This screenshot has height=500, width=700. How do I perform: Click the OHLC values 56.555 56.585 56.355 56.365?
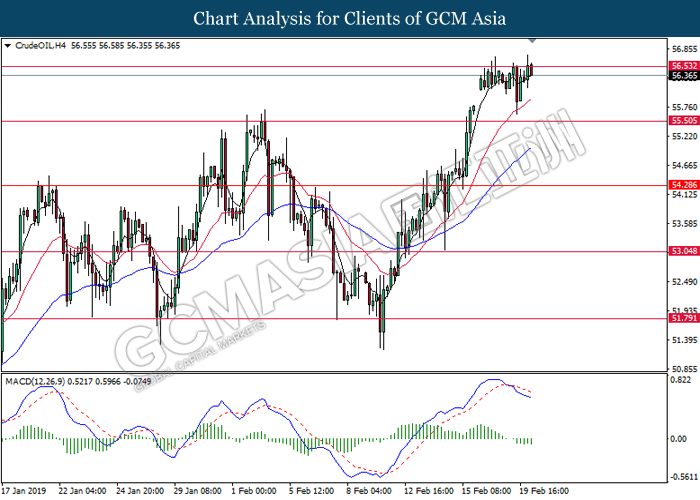click(125, 46)
